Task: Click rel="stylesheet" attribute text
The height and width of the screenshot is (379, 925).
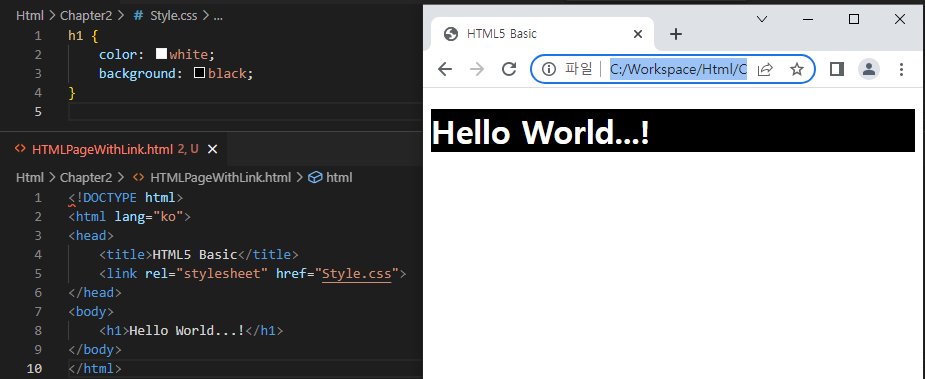Action: coord(206,273)
